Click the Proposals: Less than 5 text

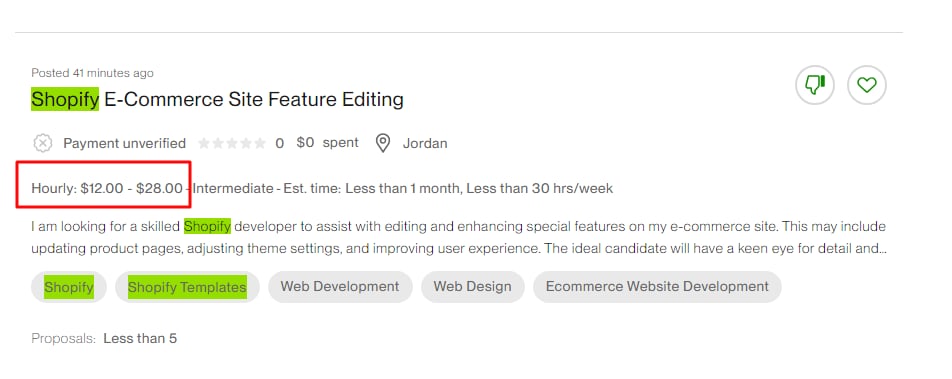coord(104,338)
